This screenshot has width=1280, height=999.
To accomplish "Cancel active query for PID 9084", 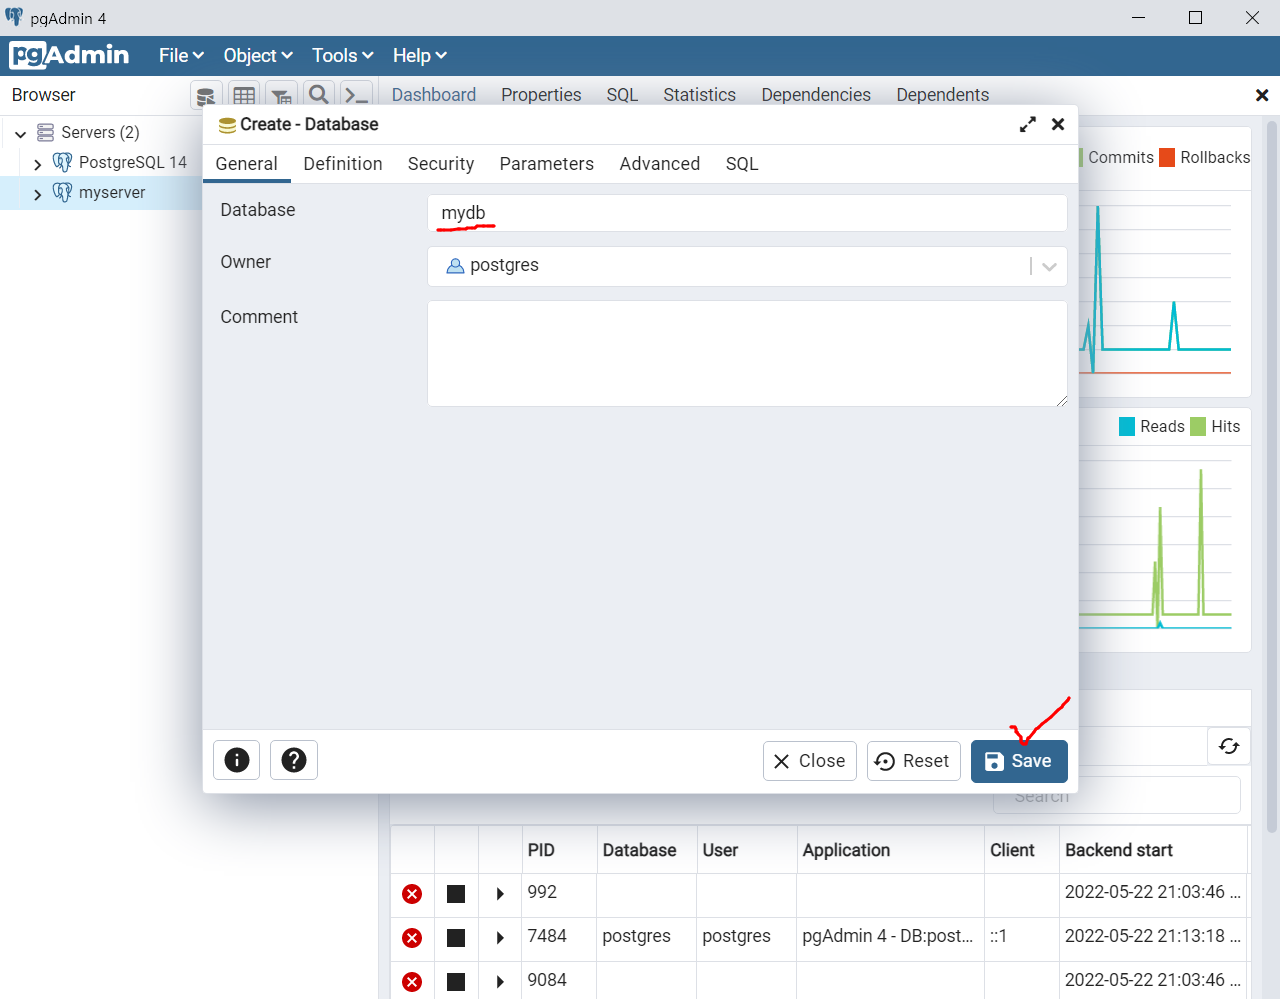I will 456,982.
